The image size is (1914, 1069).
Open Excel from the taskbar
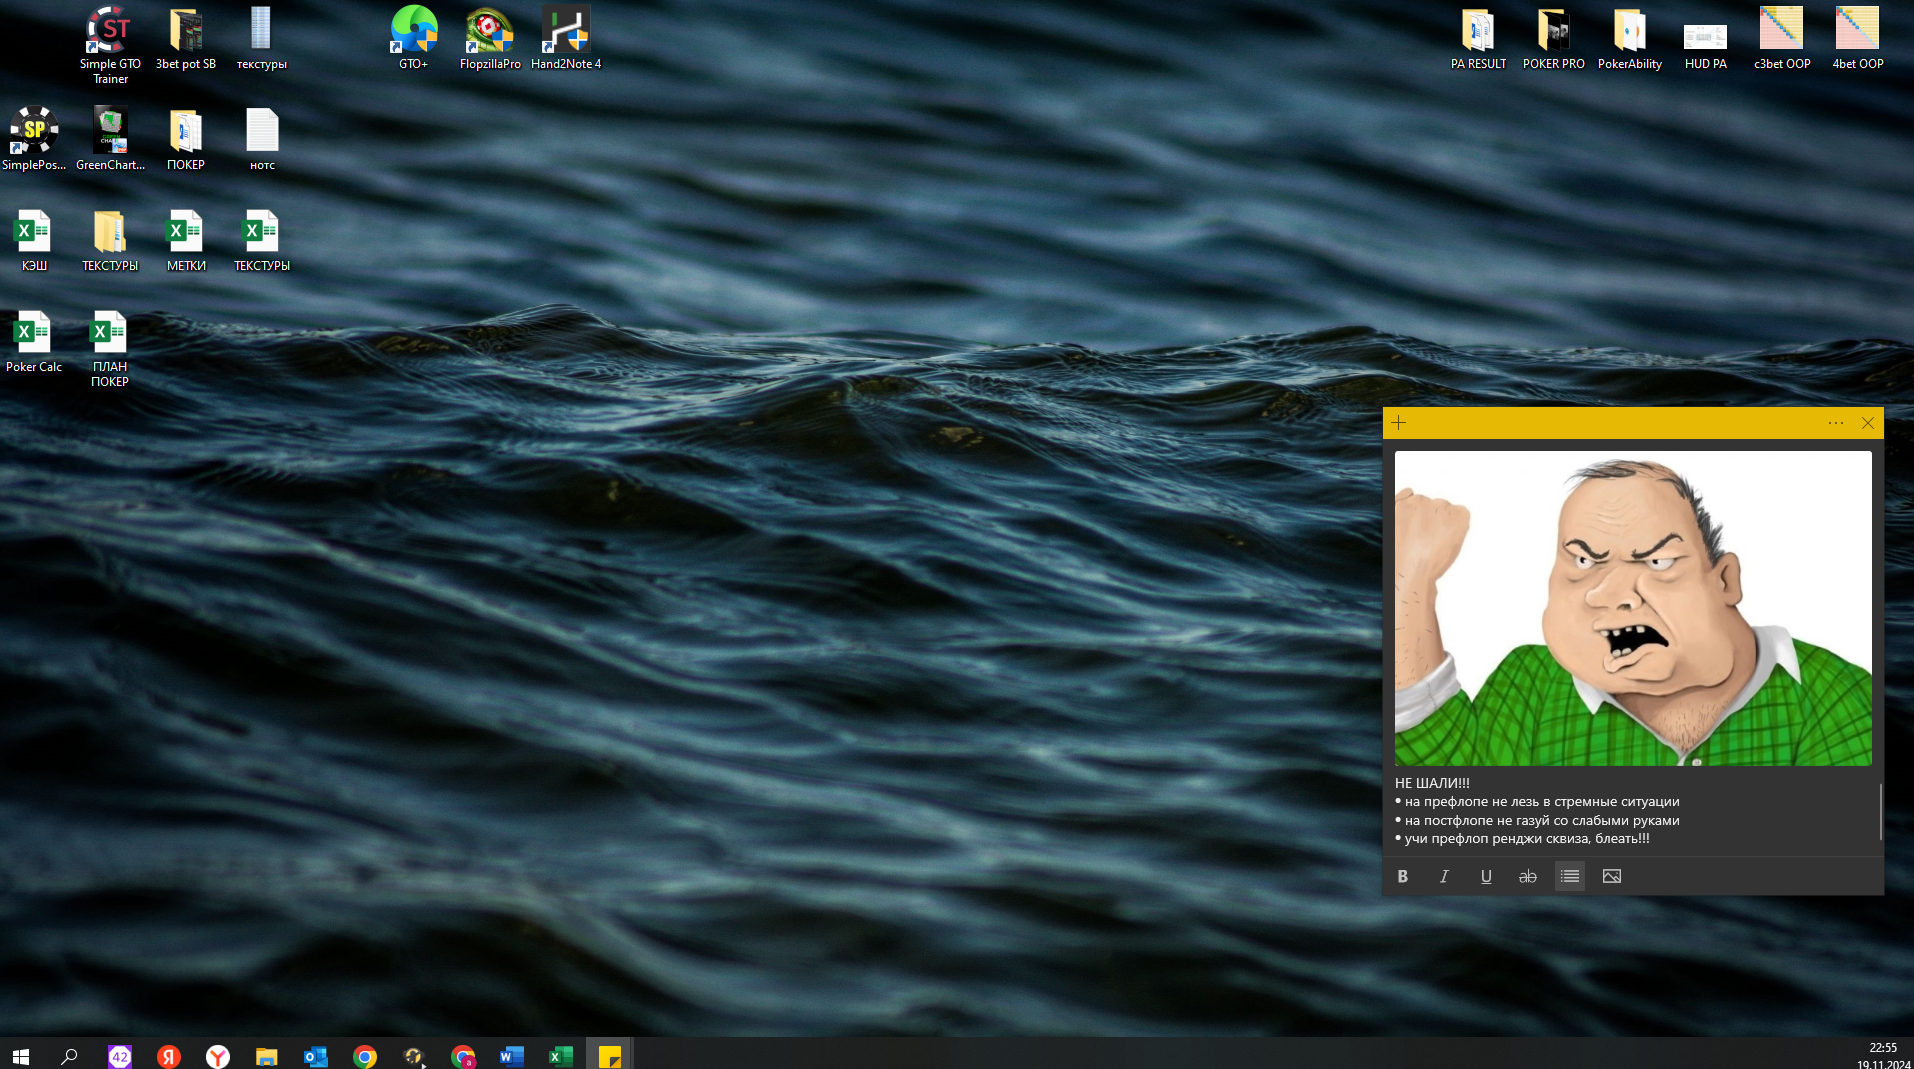tap(561, 1056)
